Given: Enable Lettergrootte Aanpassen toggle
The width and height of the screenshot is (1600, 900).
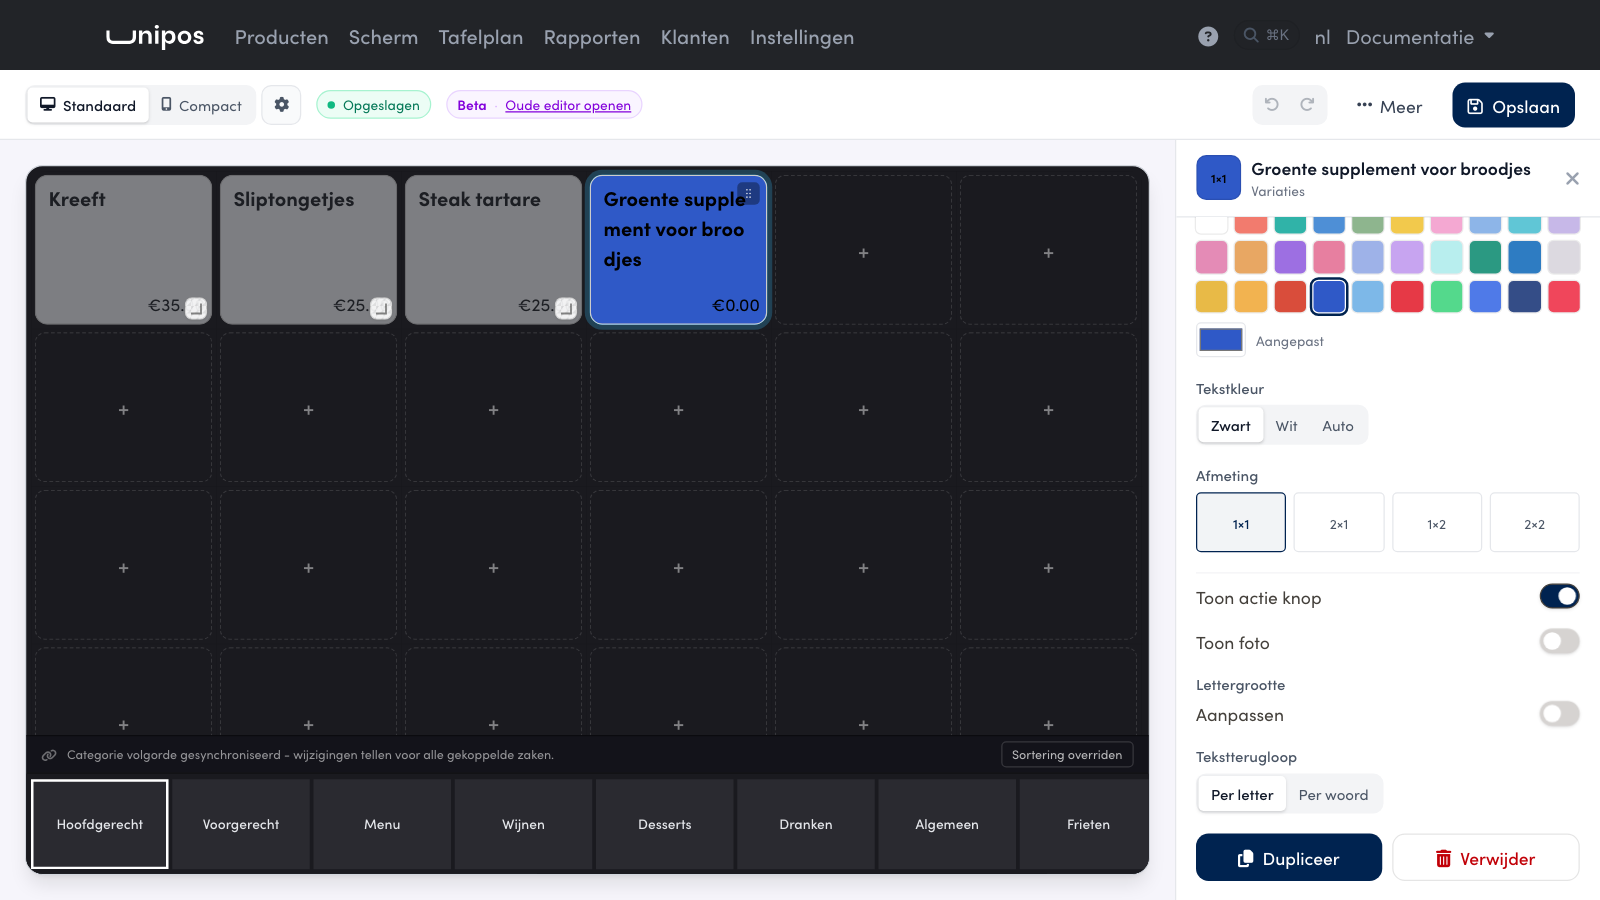Looking at the screenshot, I should [1559, 714].
